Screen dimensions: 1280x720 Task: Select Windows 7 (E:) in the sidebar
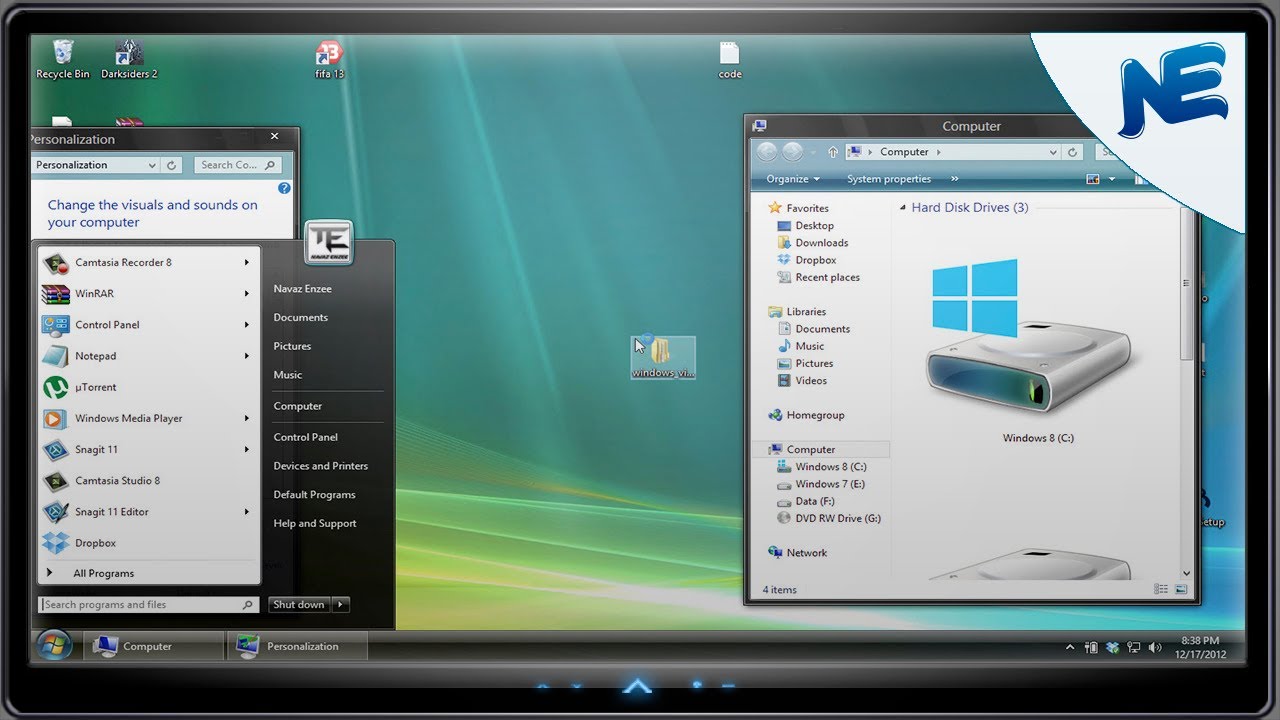830,484
